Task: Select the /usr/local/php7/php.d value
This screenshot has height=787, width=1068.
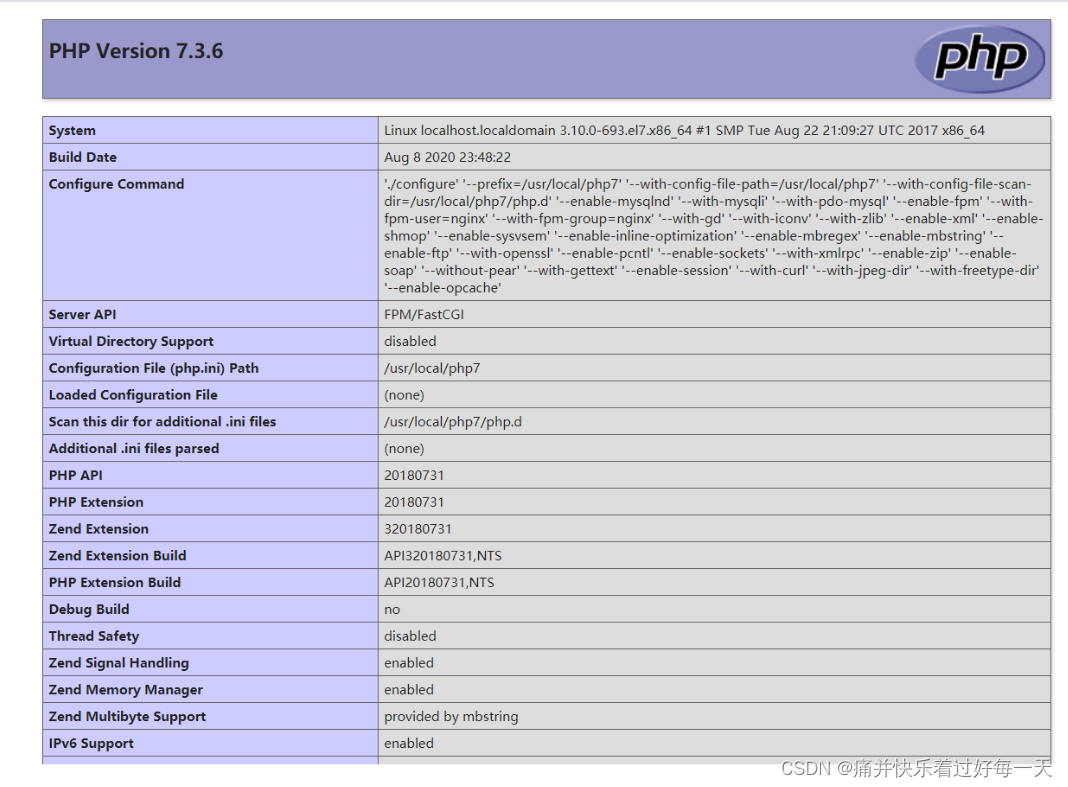Action: (x=453, y=422)
